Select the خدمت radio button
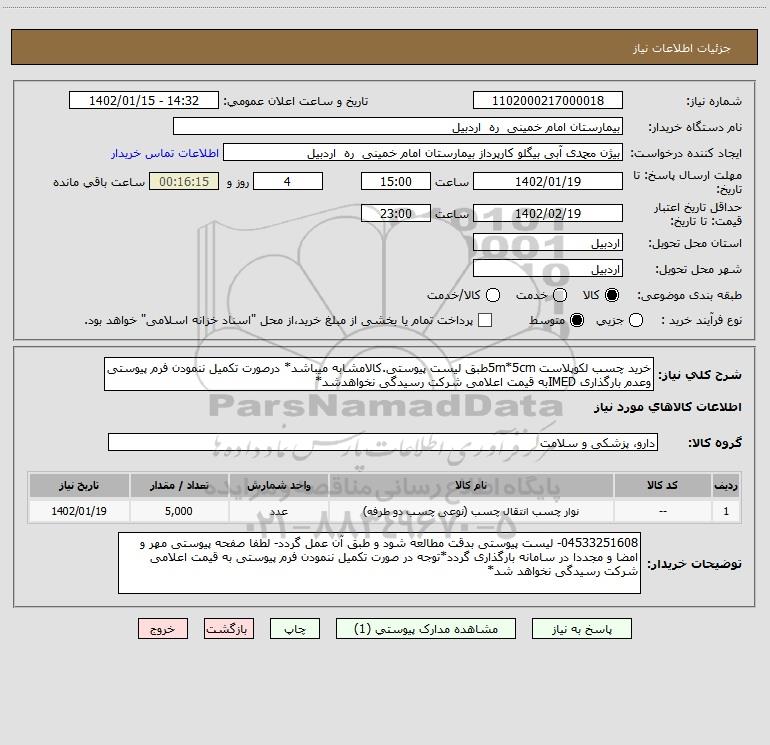Viewport: 770px width, 745px height. click(560, 295)
